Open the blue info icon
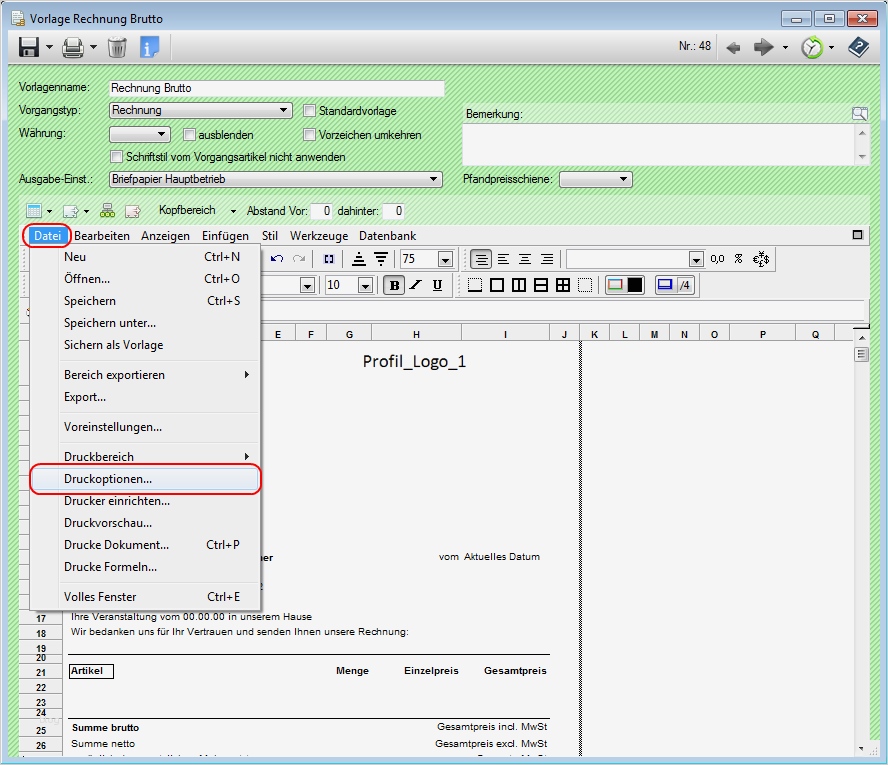Screen dimensions: 888x765 click(149, 47)
